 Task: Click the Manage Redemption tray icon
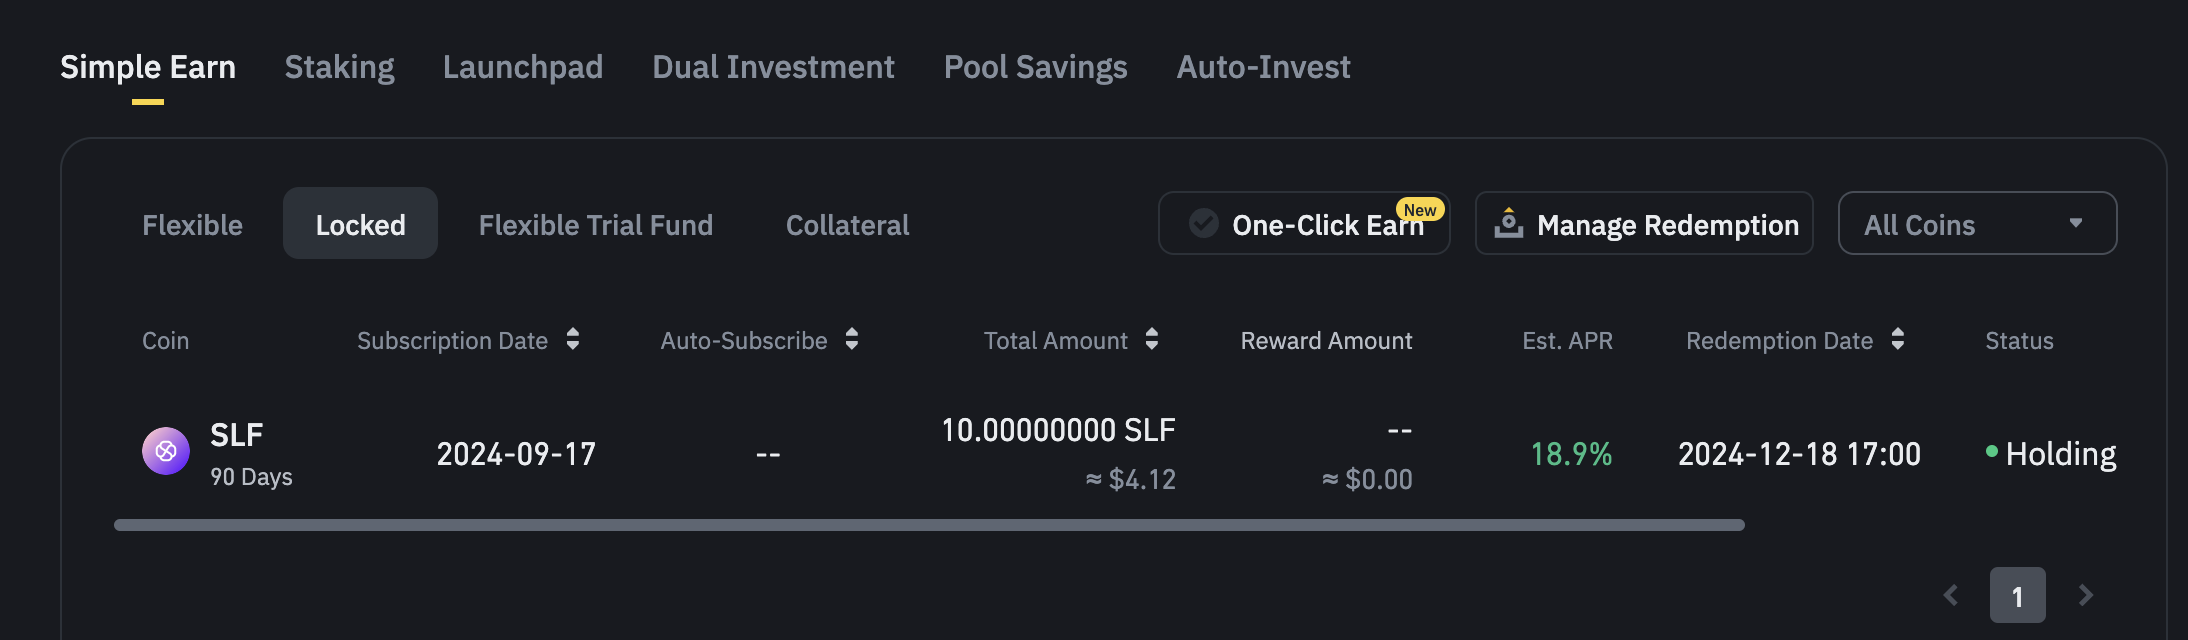(1508, 223)
